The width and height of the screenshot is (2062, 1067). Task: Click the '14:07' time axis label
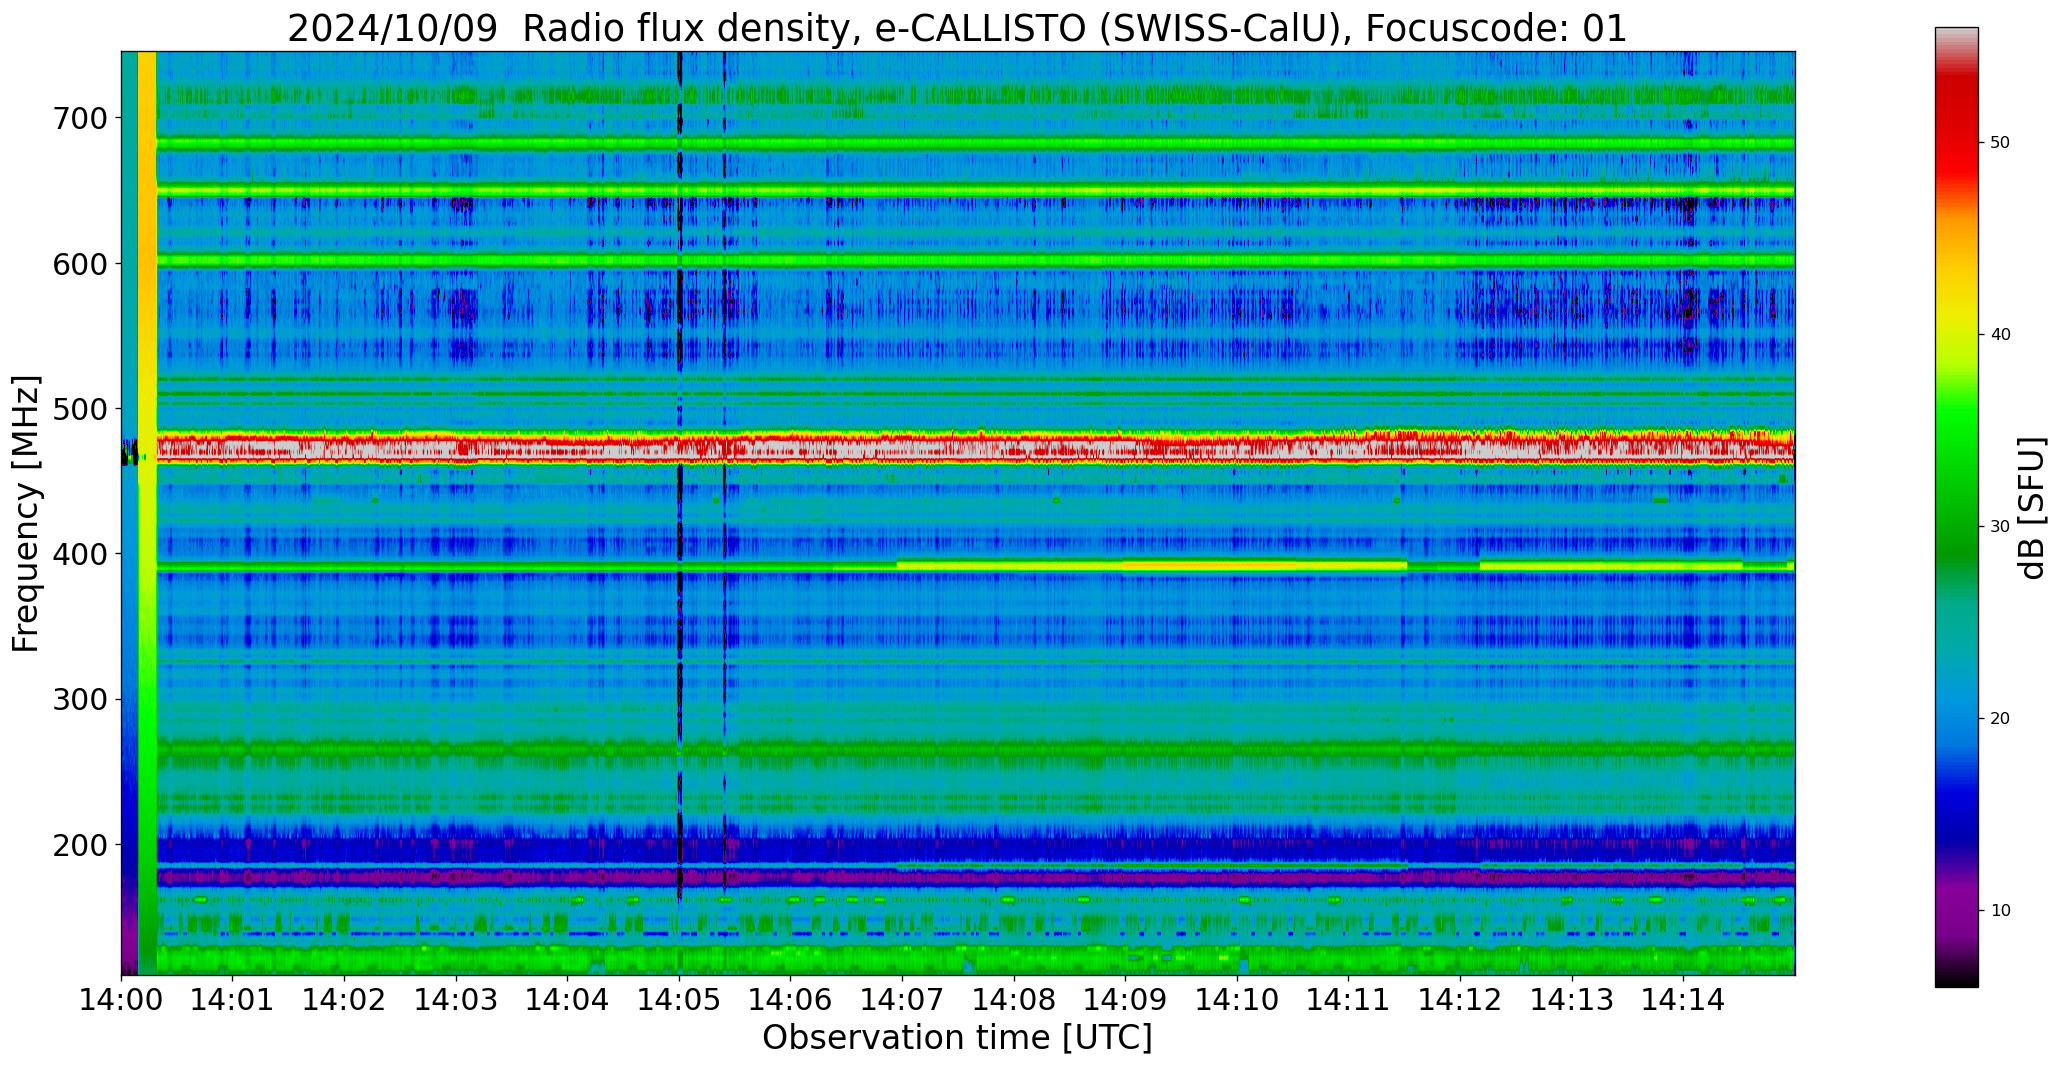coord(902,998)
